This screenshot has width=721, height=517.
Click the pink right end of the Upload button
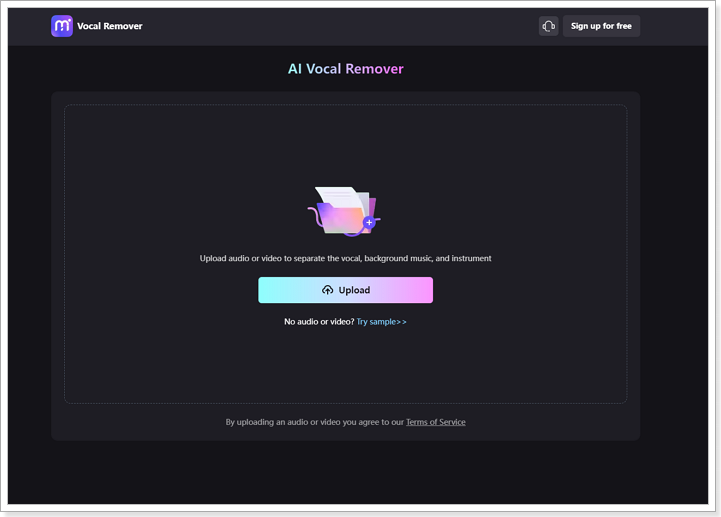click(420, 290)
